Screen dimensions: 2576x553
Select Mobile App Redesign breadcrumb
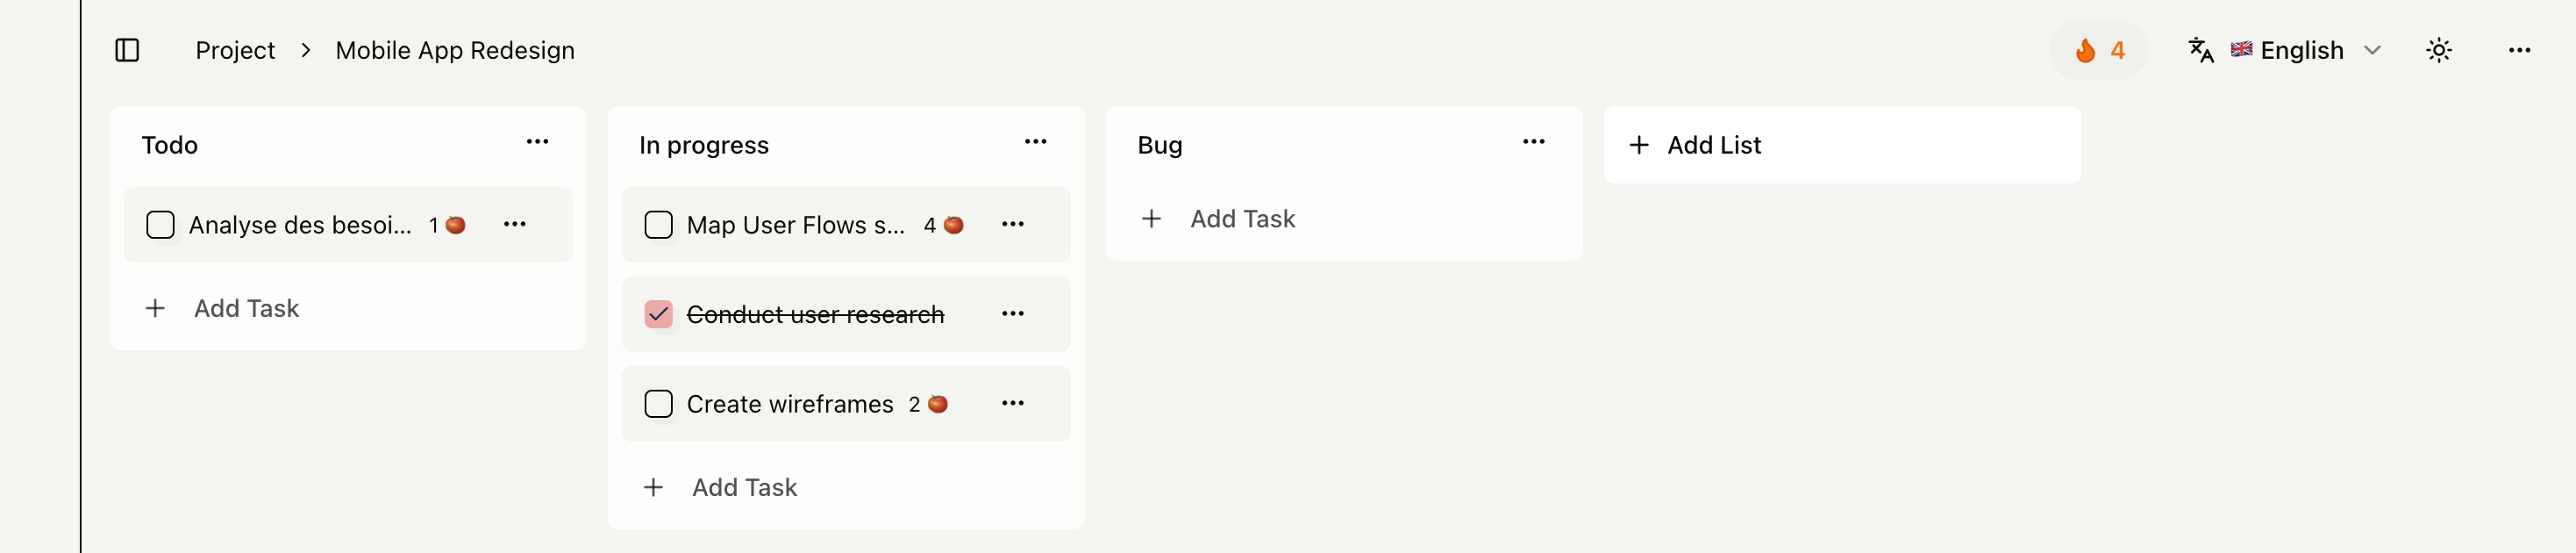[x=455, y=50]
